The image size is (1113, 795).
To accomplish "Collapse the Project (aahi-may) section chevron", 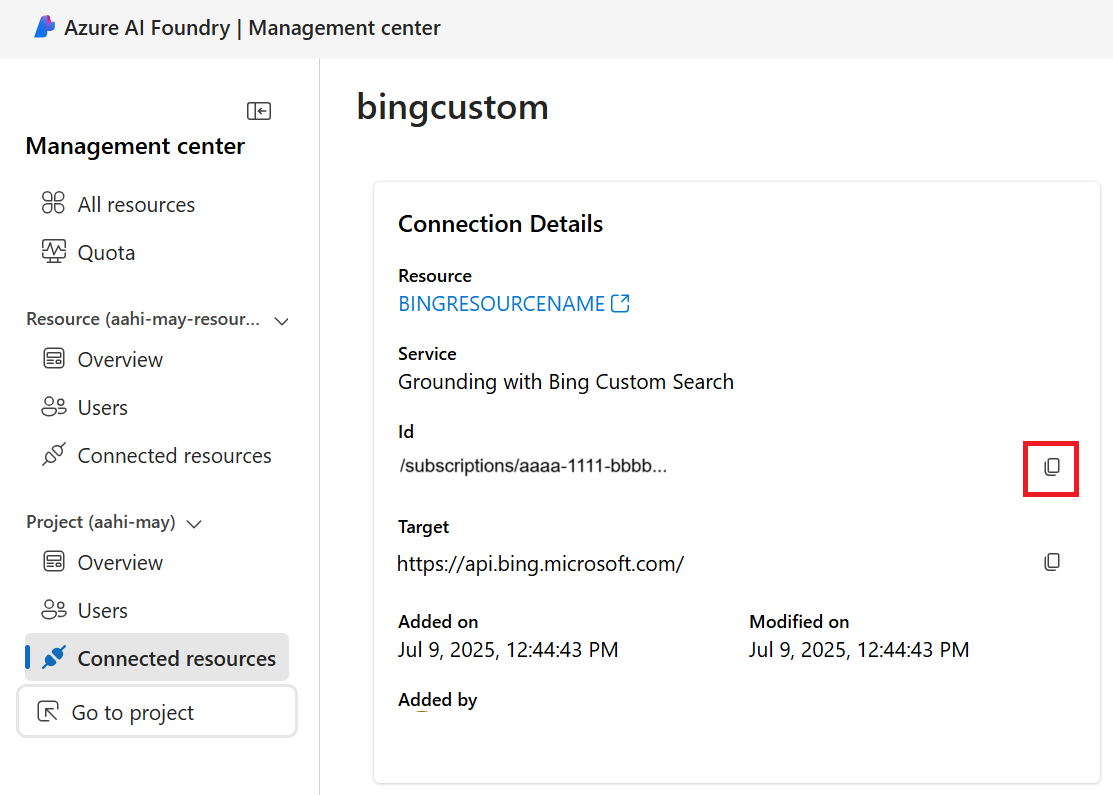I will 194,523.
